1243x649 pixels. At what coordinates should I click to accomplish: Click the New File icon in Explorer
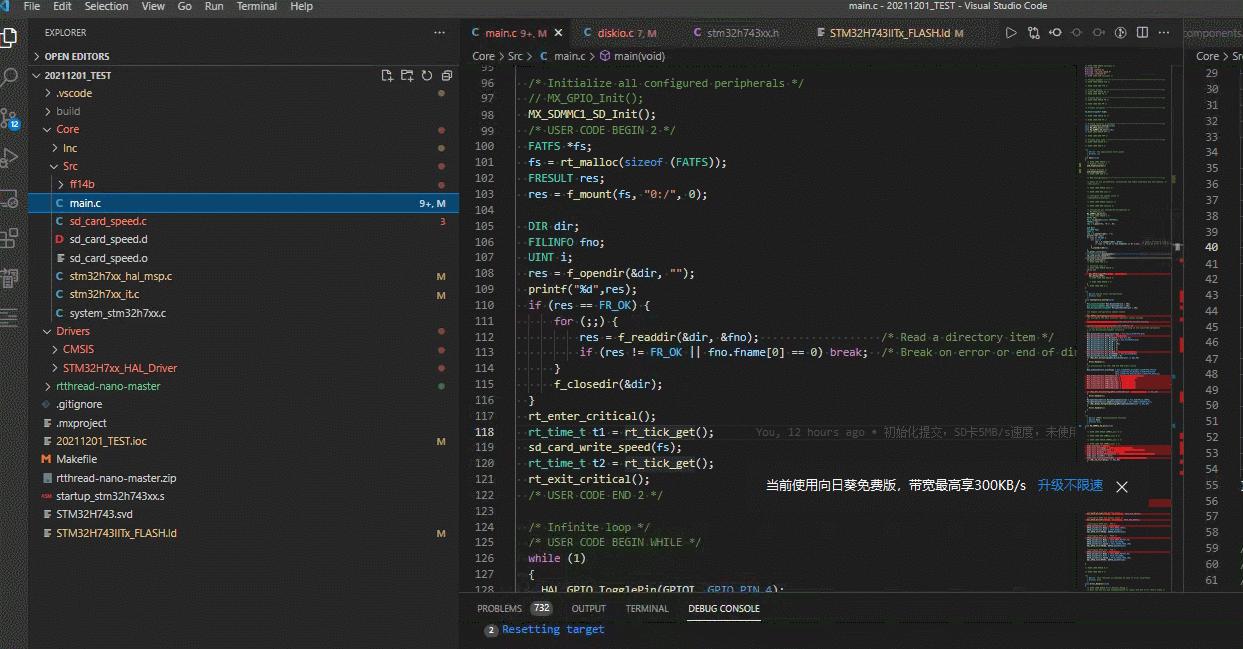[x=387, y=76]
